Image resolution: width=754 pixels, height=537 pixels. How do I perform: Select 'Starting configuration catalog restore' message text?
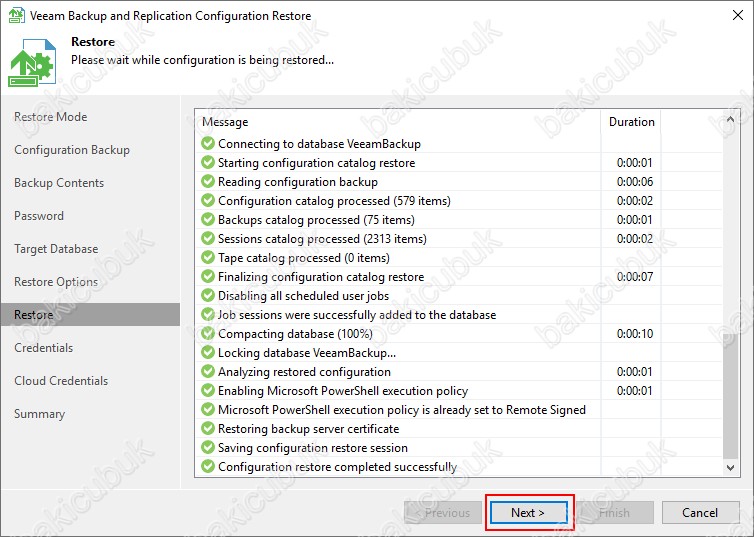pos(316,163)
